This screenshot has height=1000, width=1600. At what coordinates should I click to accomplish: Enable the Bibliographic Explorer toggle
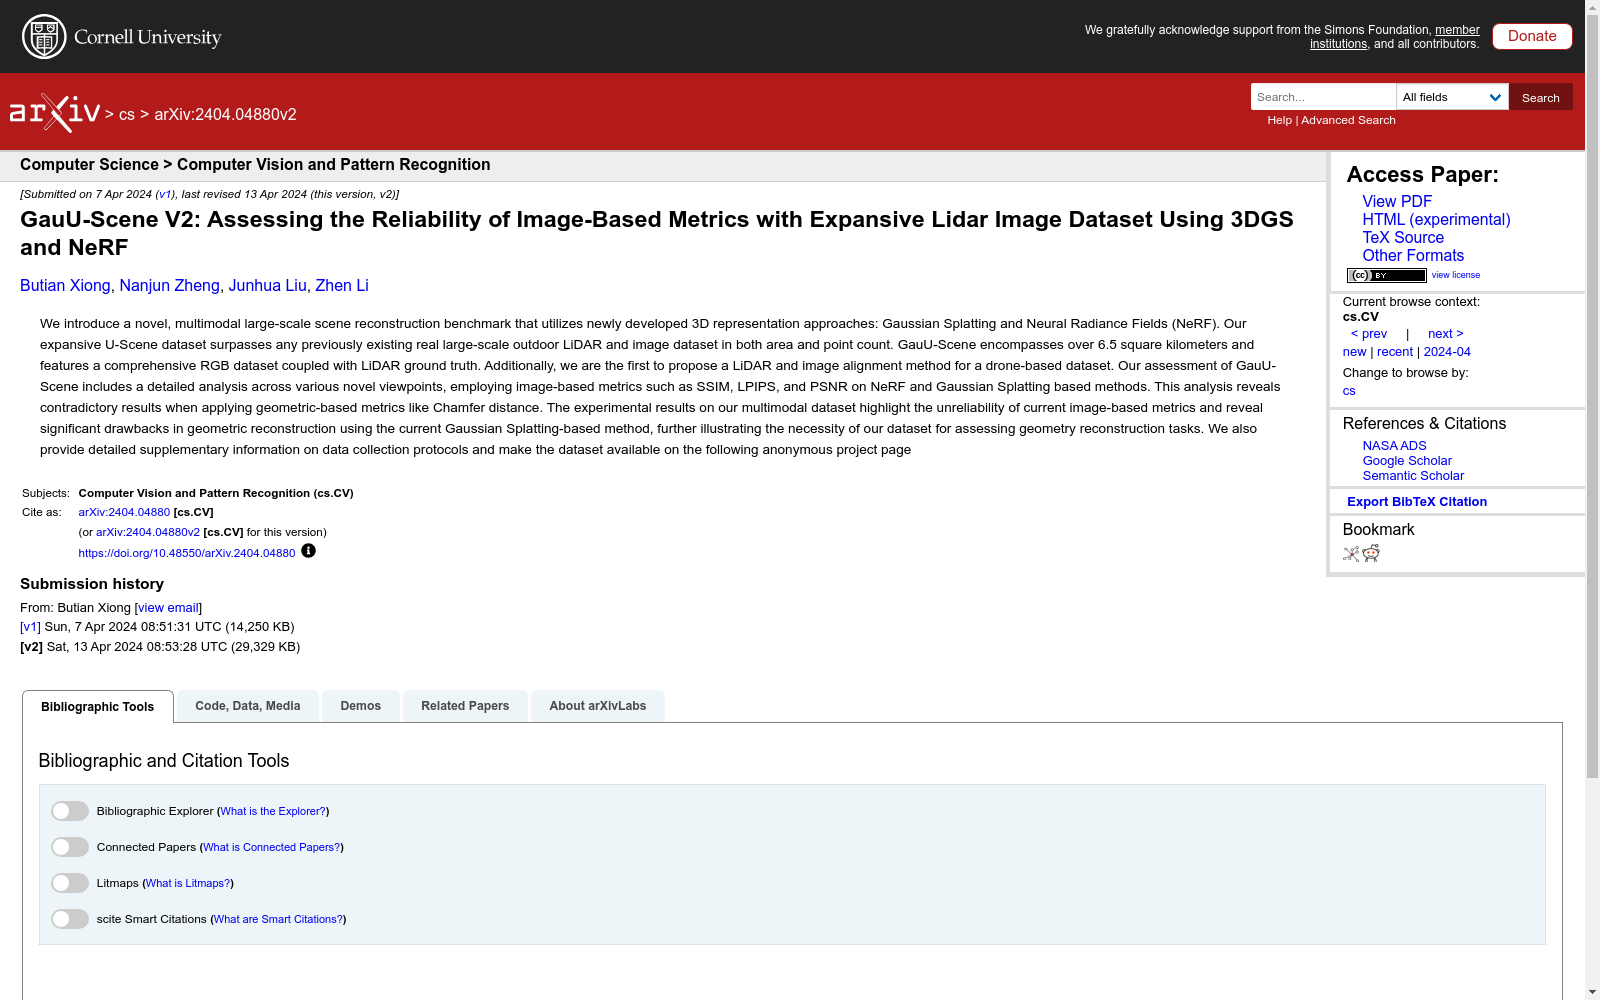click(x=70, y=811)
